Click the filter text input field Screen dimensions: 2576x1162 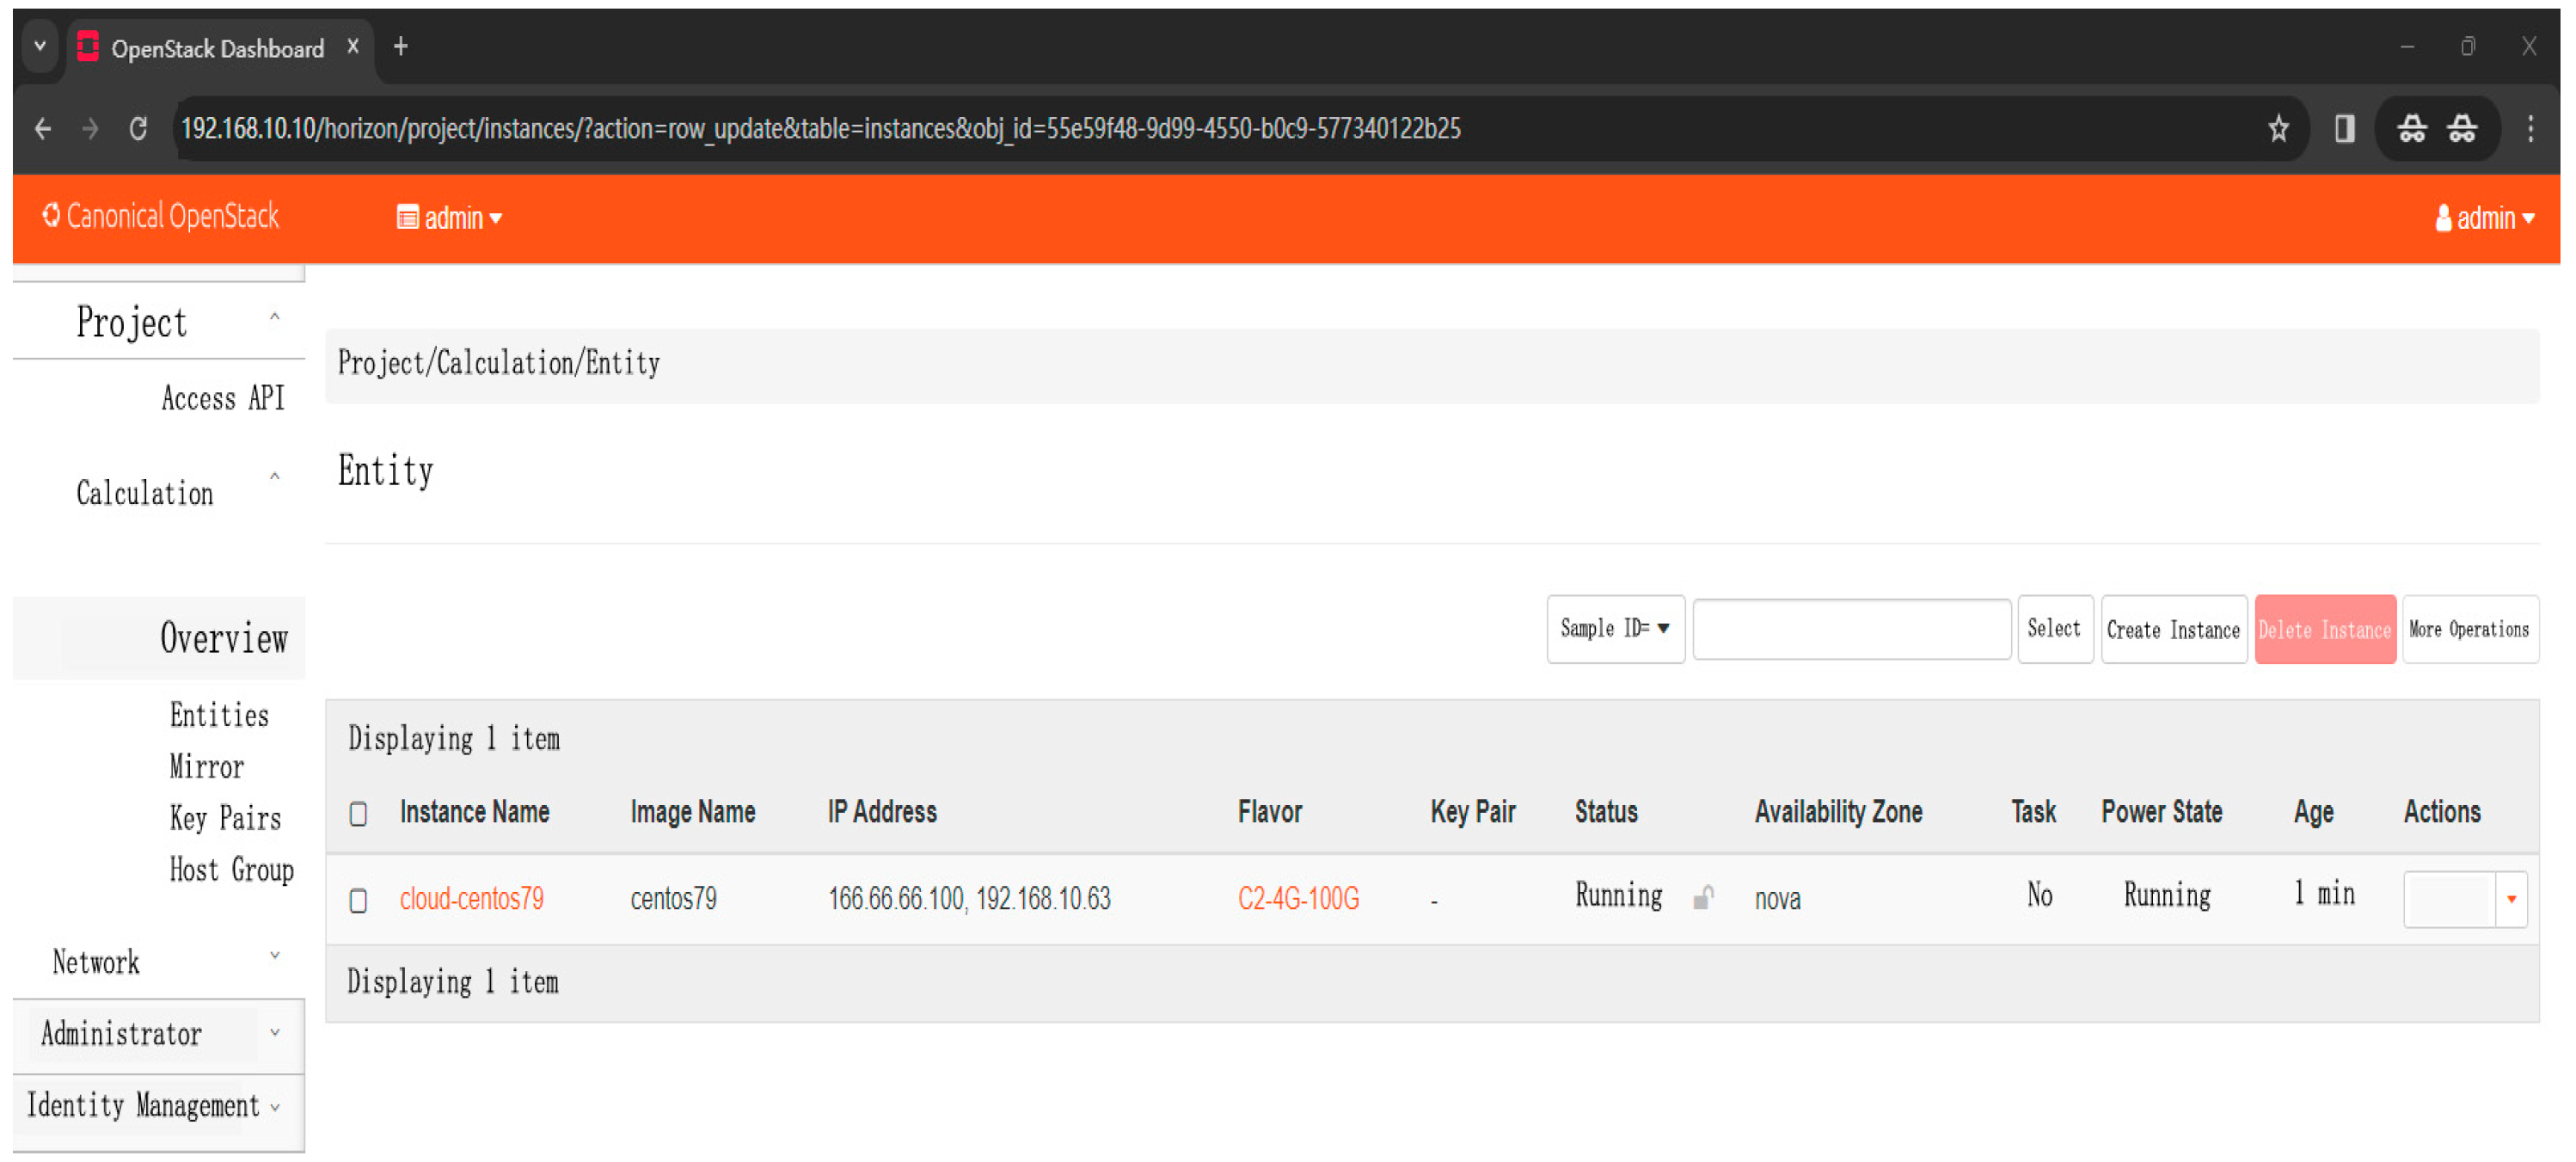click(x=1850, y=629)
